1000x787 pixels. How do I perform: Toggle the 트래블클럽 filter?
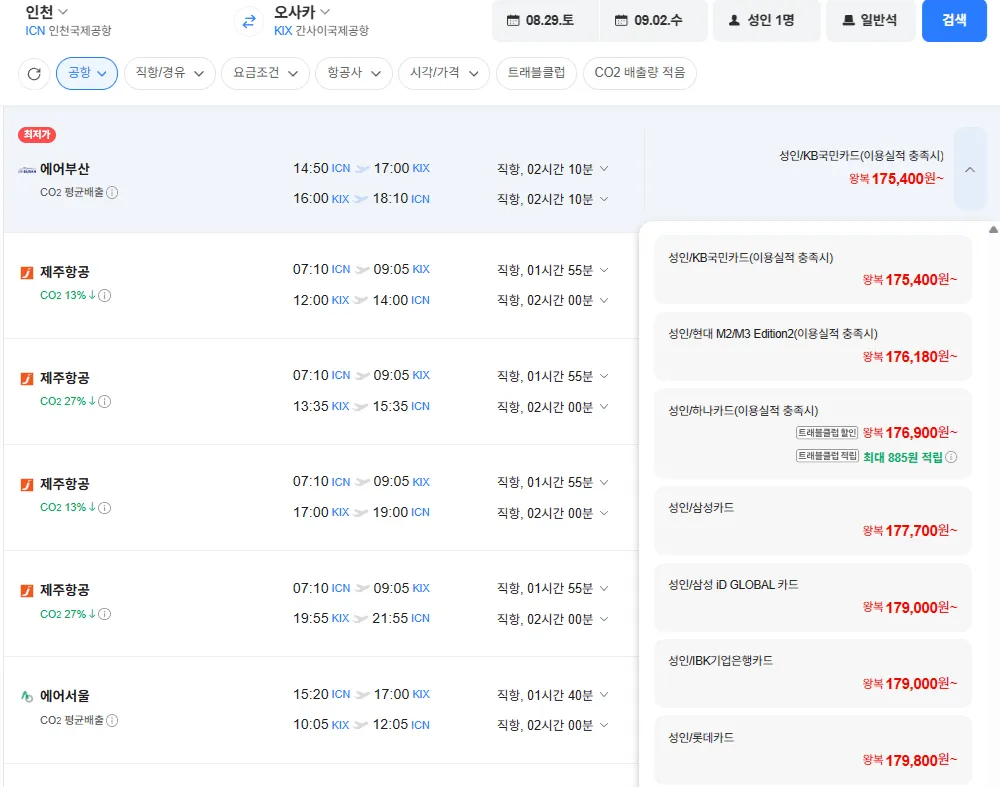click(x=536, y=73)
